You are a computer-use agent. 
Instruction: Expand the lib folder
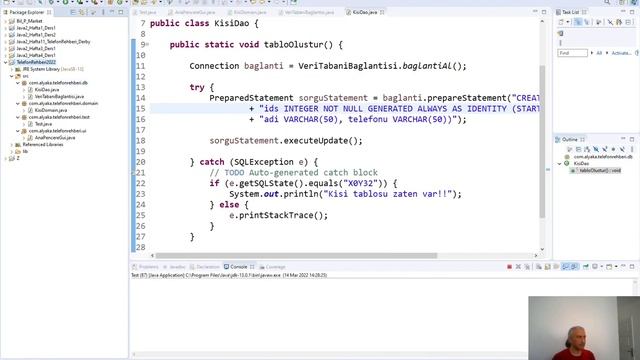[x=12, y=151]
